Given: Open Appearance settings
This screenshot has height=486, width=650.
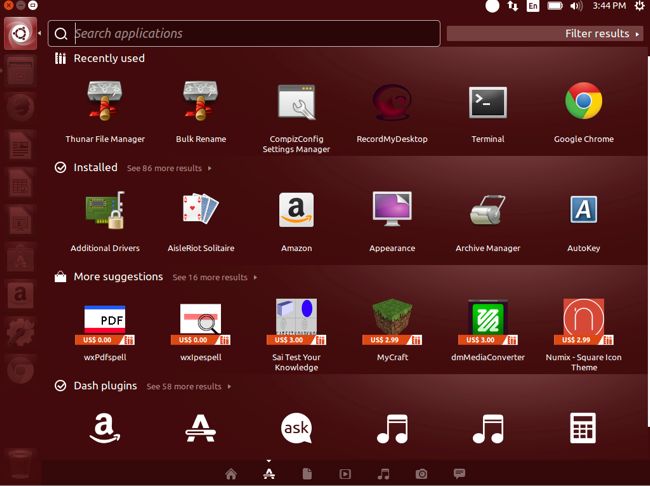Looking at the screenshot, I should (392, 222).
